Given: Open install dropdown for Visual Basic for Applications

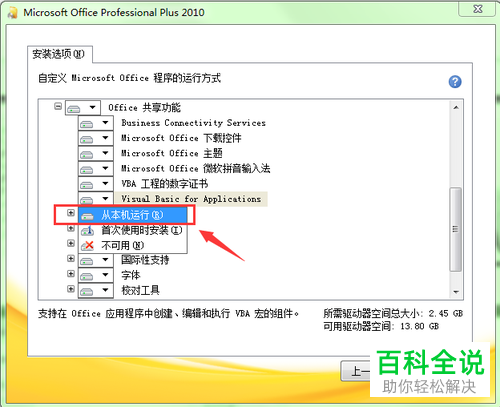Looking at the screenshot, I should (96, 199).
